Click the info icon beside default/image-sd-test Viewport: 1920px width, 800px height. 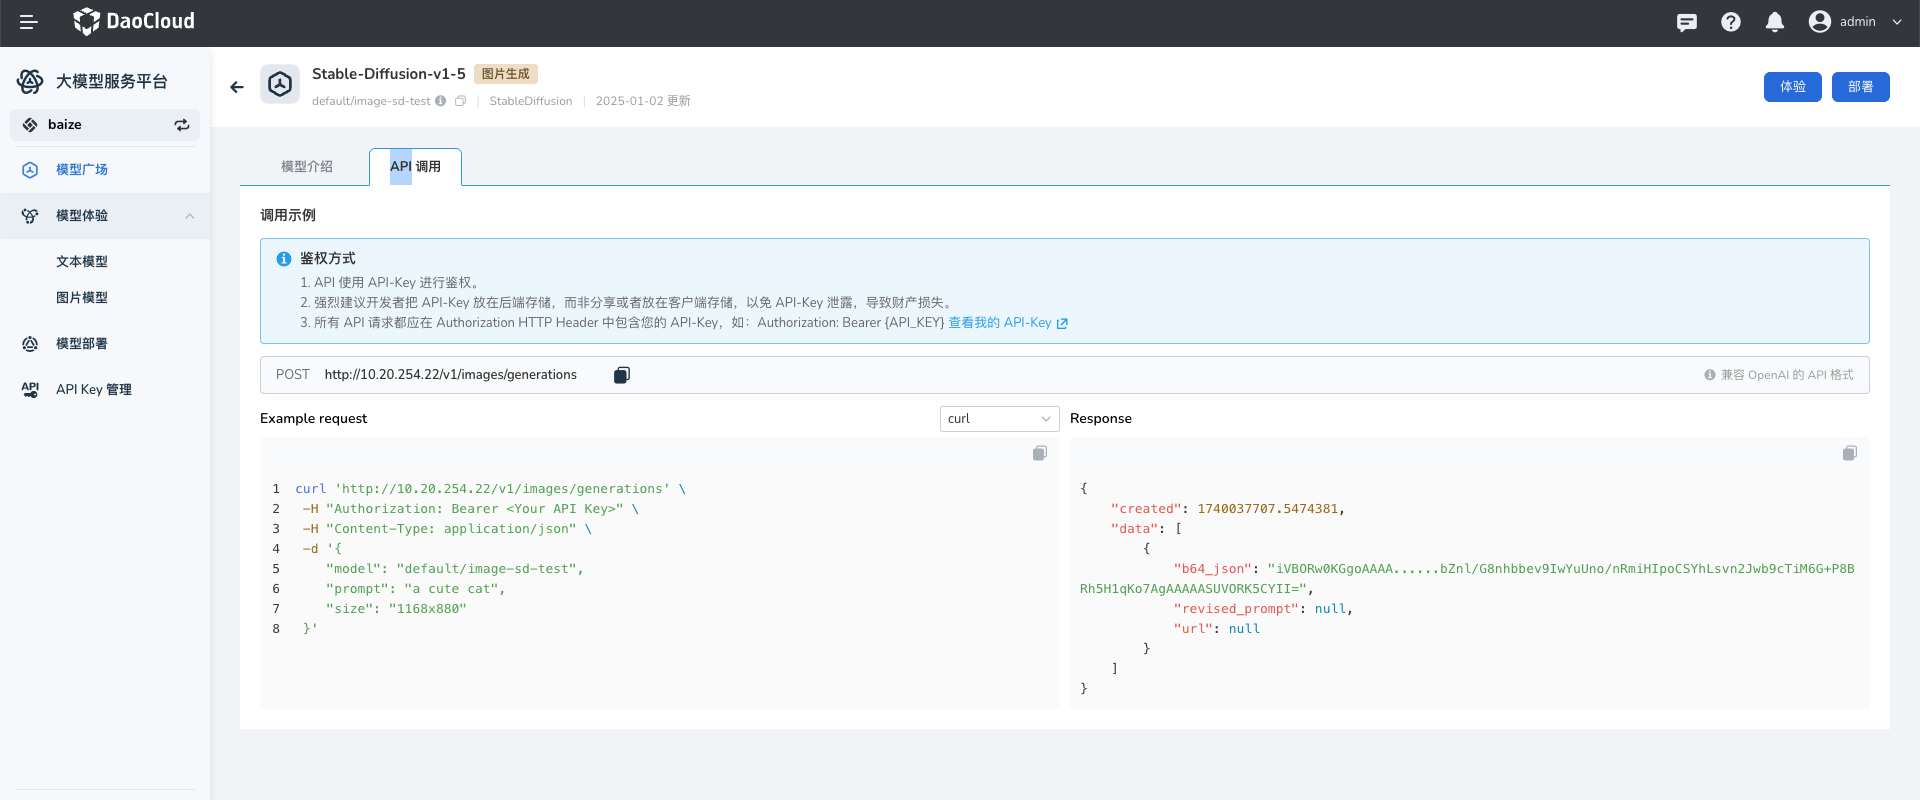(x=440, y=101)
